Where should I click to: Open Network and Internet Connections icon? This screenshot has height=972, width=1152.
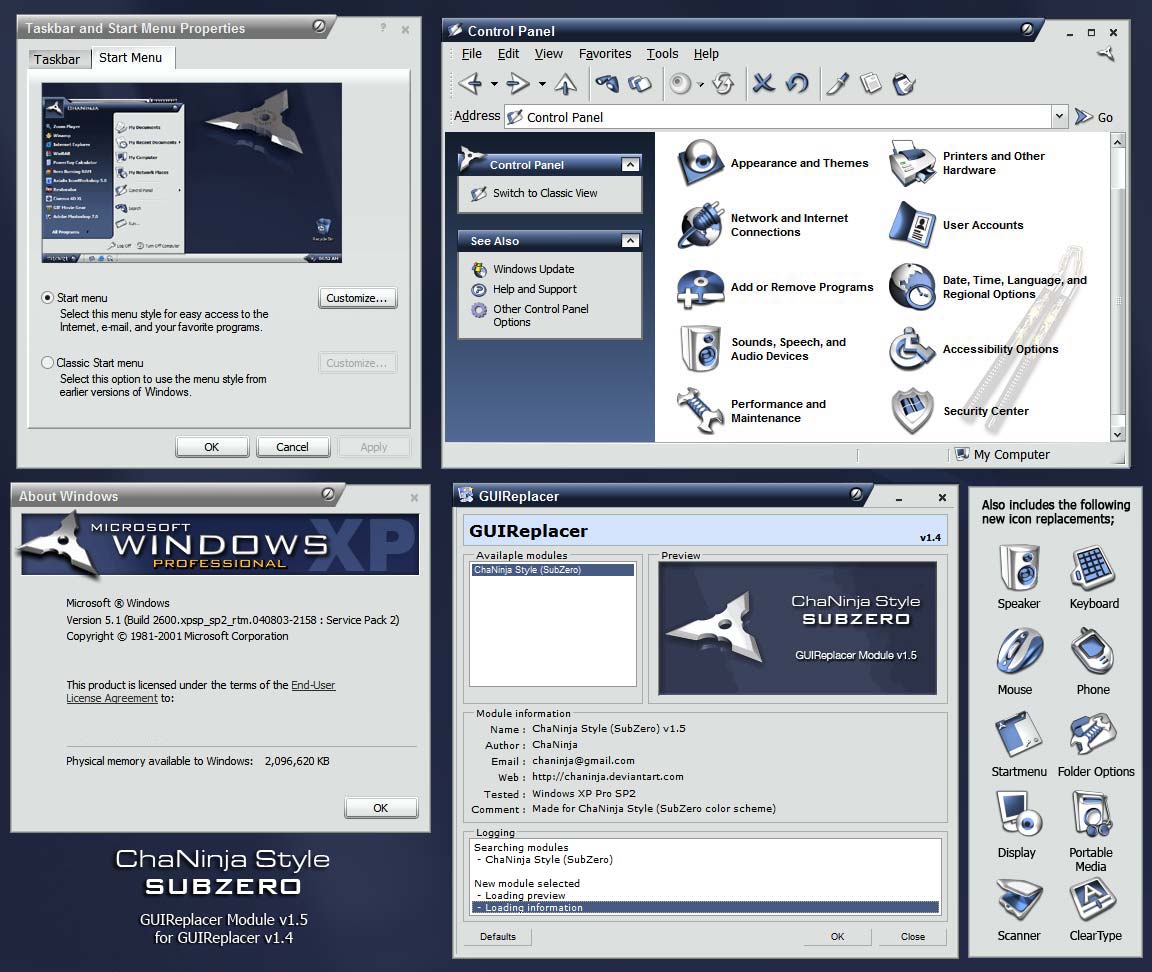pyautogui.click(x=700, y=225)
